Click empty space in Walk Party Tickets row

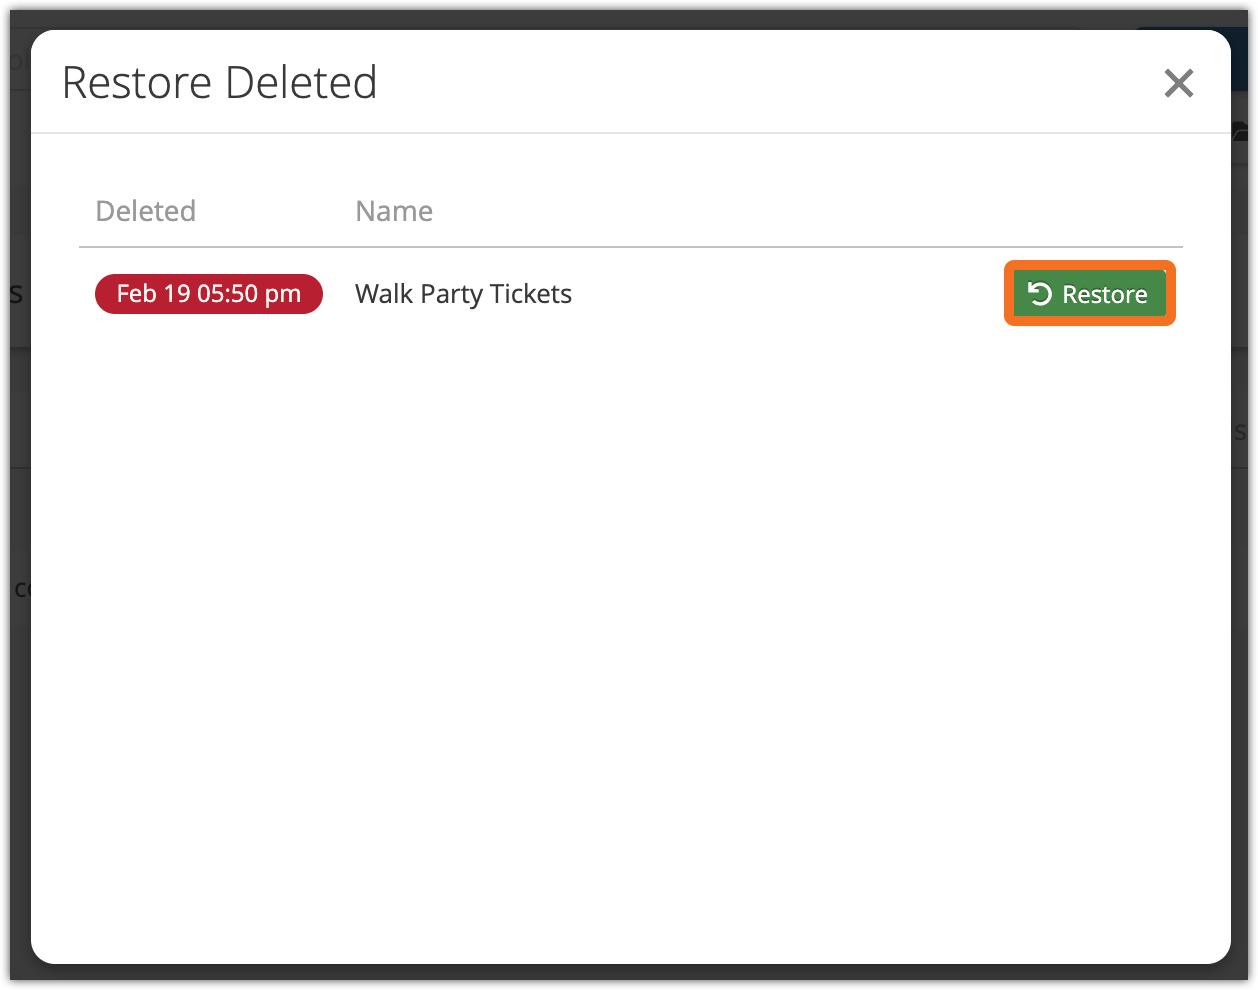(x=780, y=294)
